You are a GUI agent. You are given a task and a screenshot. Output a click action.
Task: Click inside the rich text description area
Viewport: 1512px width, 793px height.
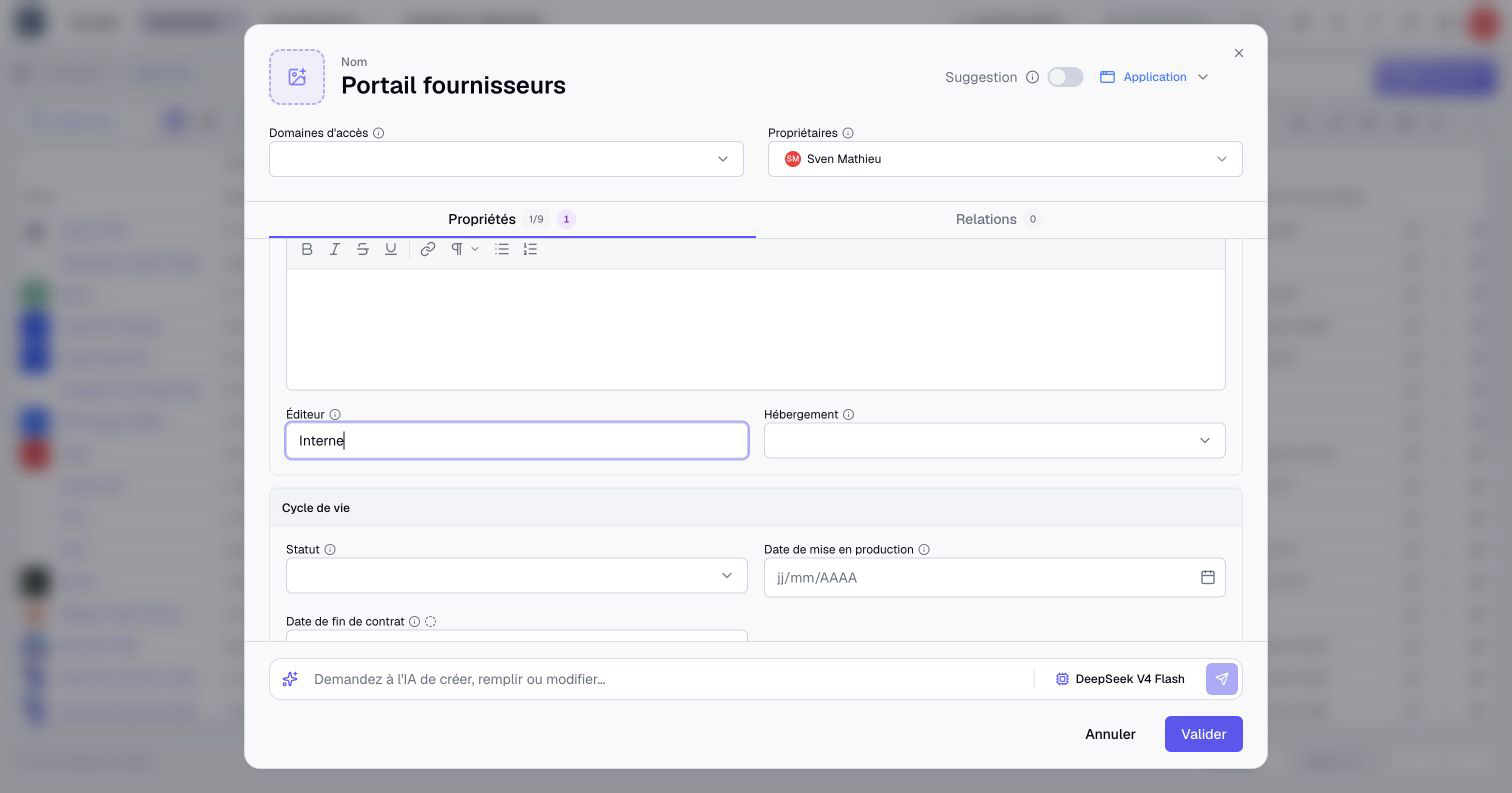[756, 329]
